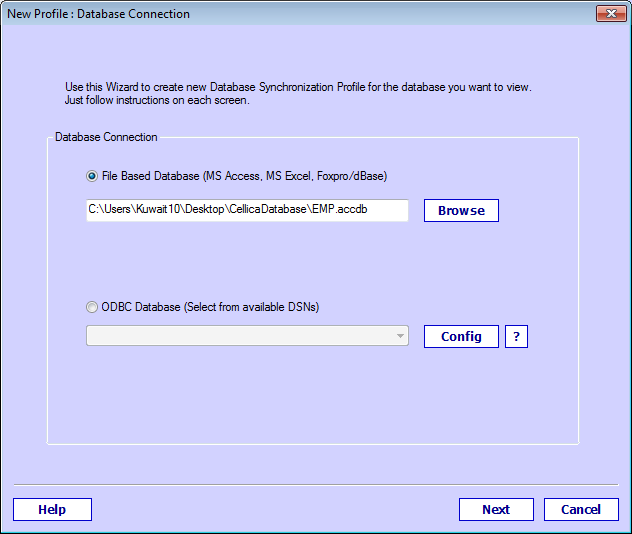The width and height of the screenshot is (632, 534).
Task: Close the New Profile dialog window
Action: pos(610,14)
